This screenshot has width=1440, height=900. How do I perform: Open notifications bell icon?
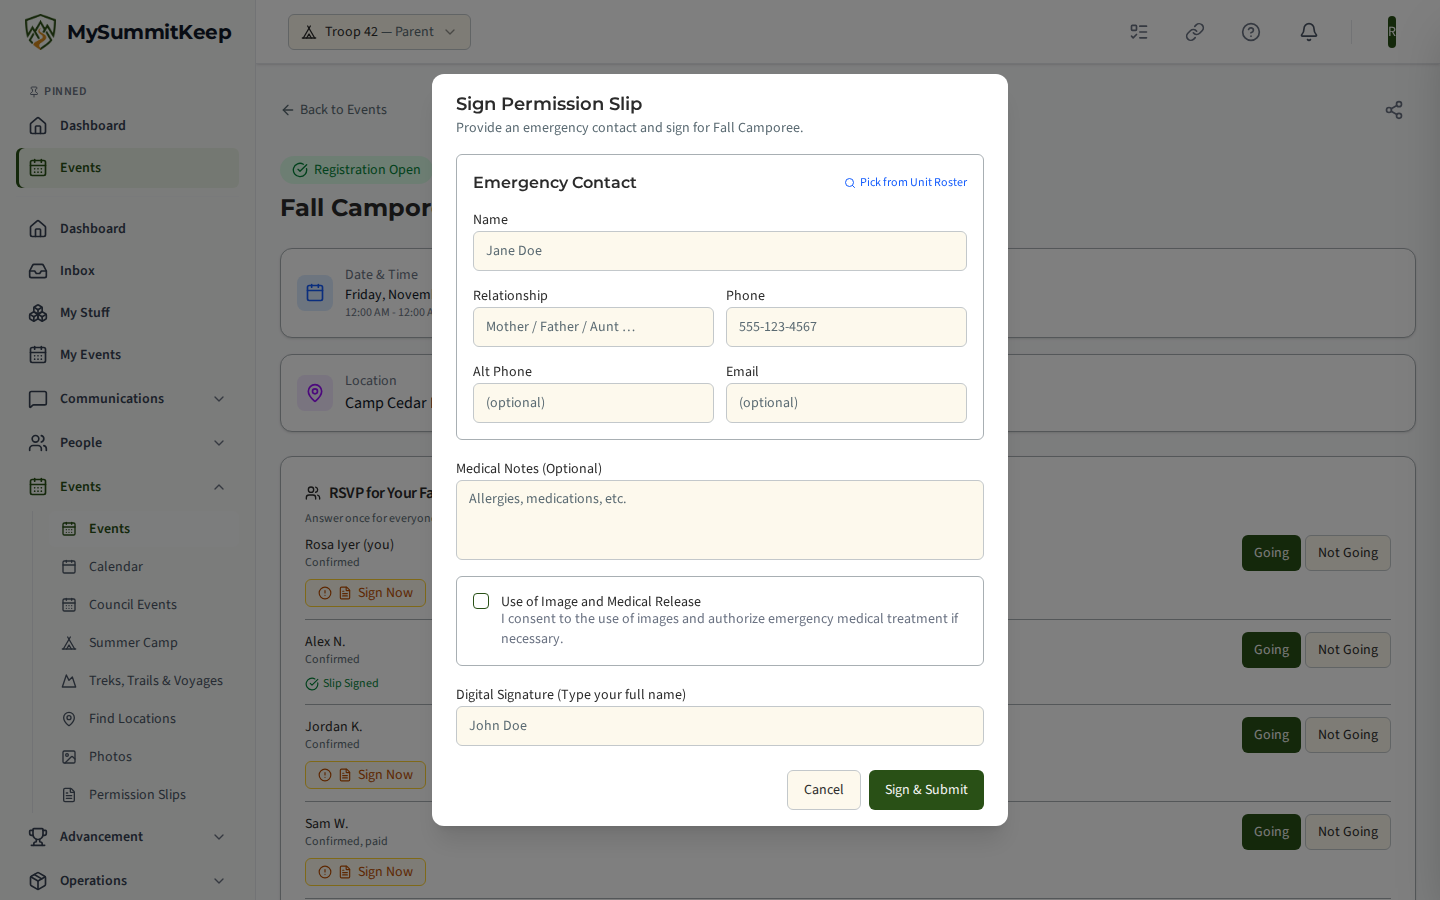[1309, 32]
